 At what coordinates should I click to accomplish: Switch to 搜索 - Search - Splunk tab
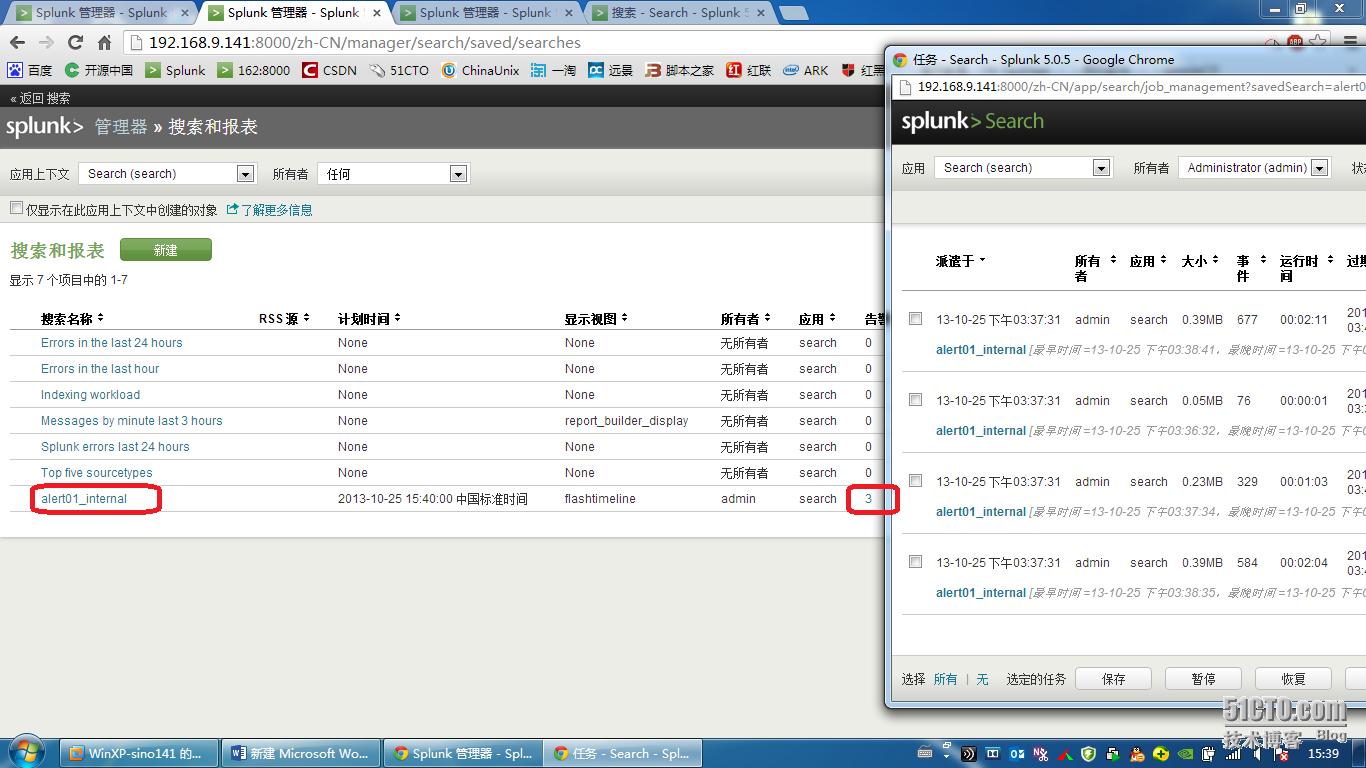(679, 13)
